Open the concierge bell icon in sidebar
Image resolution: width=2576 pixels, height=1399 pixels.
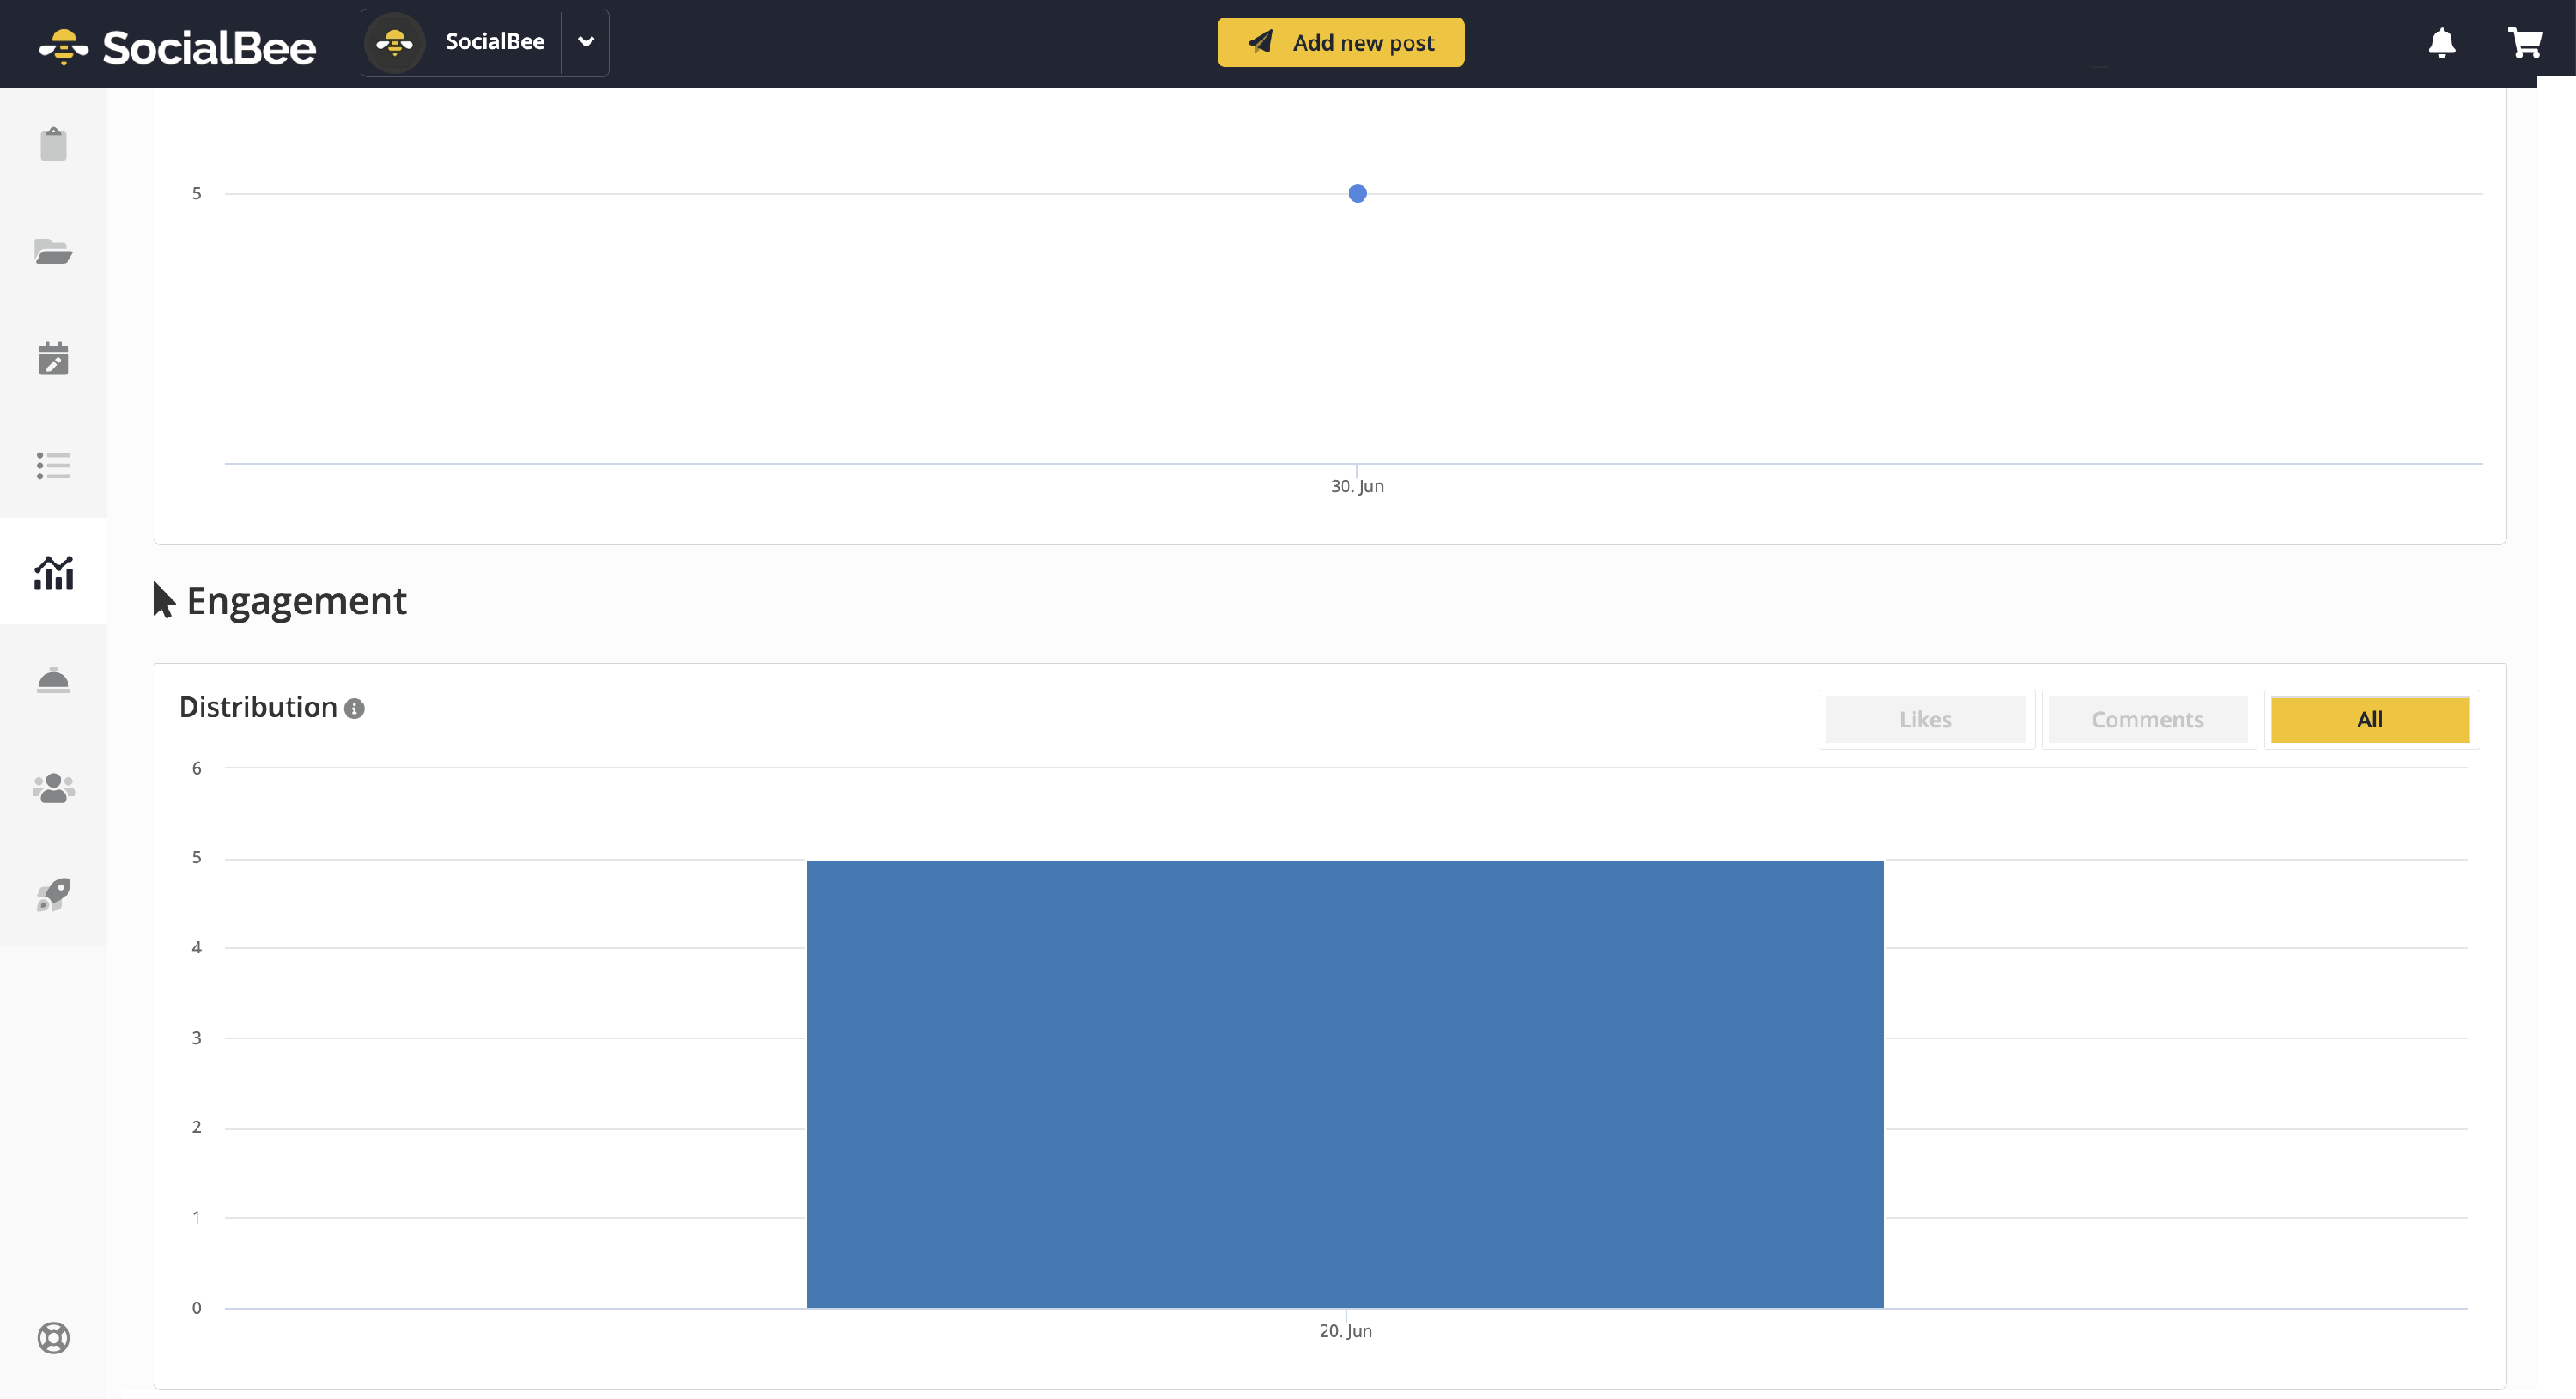53,680
